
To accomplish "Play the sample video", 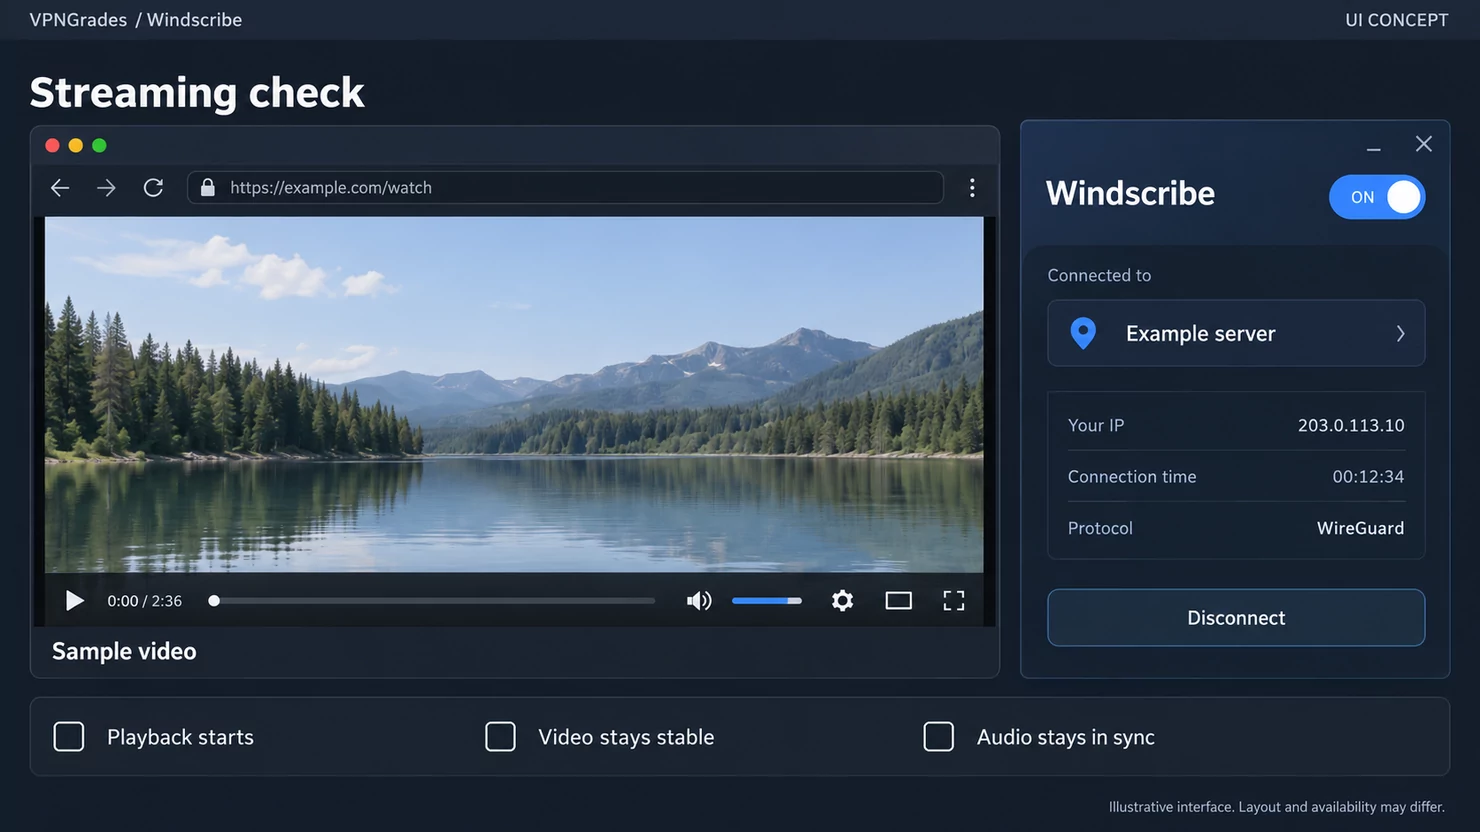I will tap(74, 600).
